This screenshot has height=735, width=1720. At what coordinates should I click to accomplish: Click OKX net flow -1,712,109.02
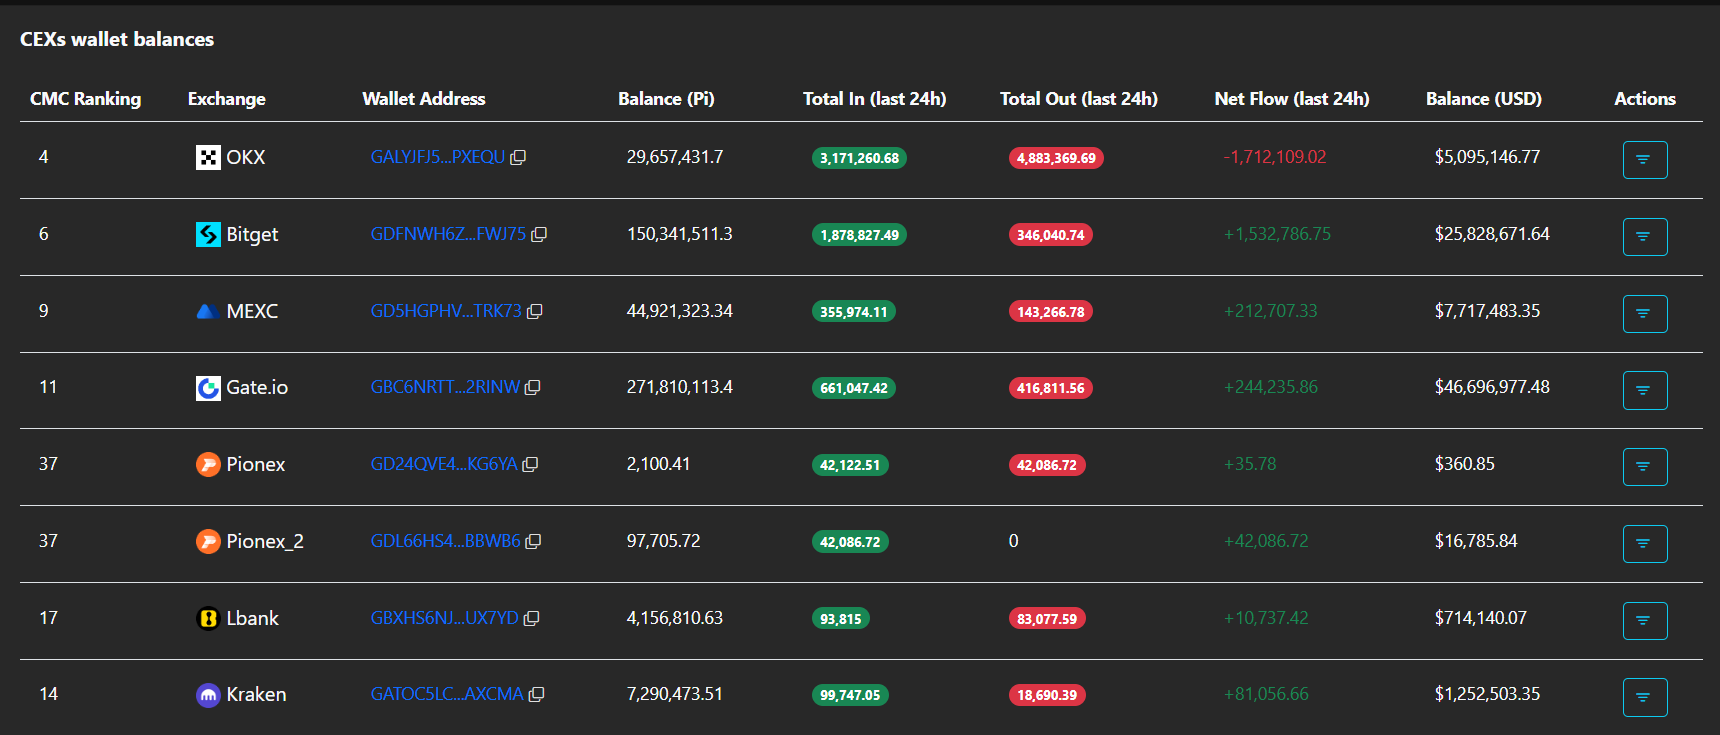(1275, 157)
